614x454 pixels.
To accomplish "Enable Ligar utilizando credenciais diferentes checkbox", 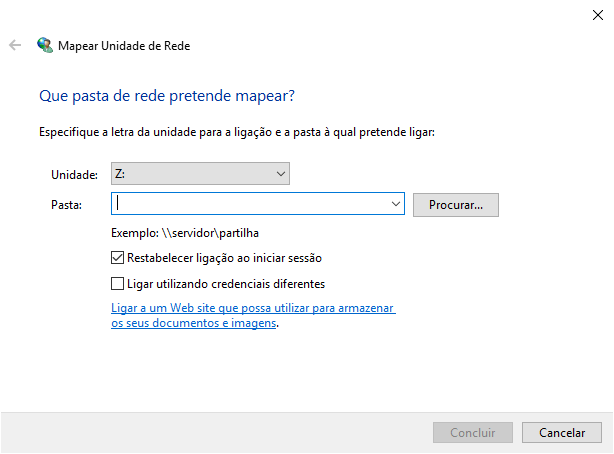I will pos(119,283).
